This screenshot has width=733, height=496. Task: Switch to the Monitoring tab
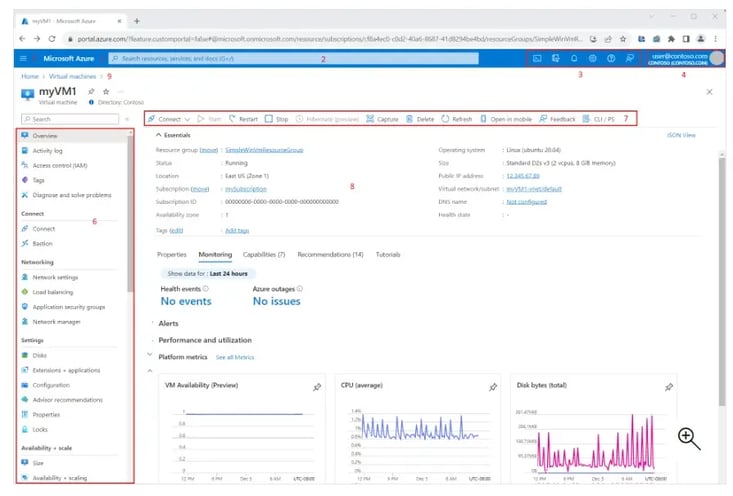coord(215,255)
